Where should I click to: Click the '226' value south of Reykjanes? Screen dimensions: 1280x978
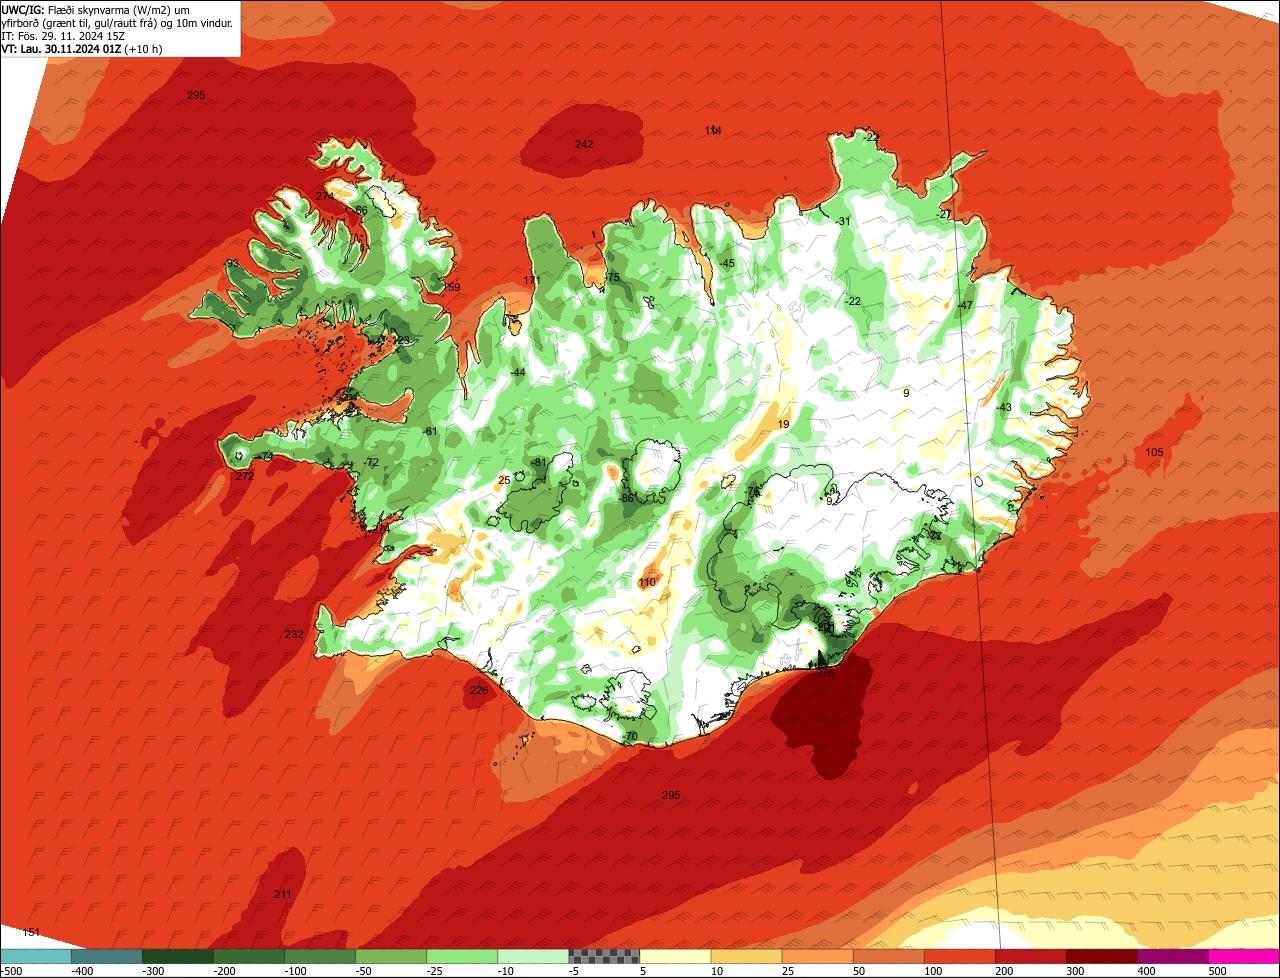tap(479, 690)
